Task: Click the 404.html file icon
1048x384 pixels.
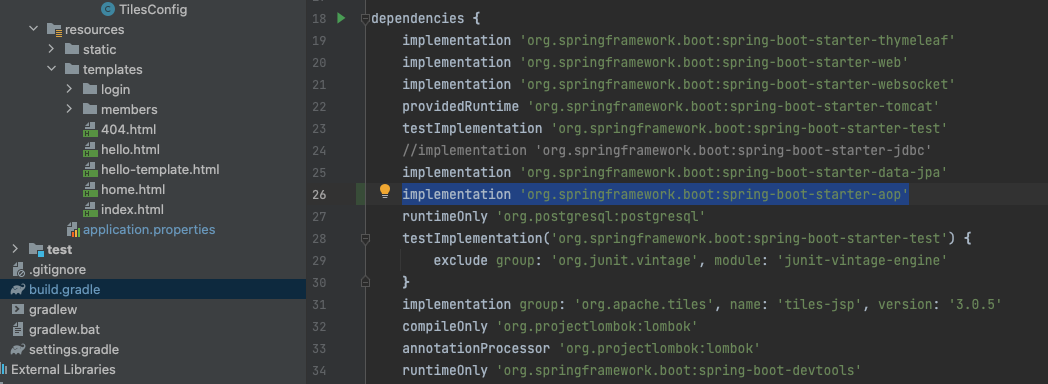Action: (90, 130)
